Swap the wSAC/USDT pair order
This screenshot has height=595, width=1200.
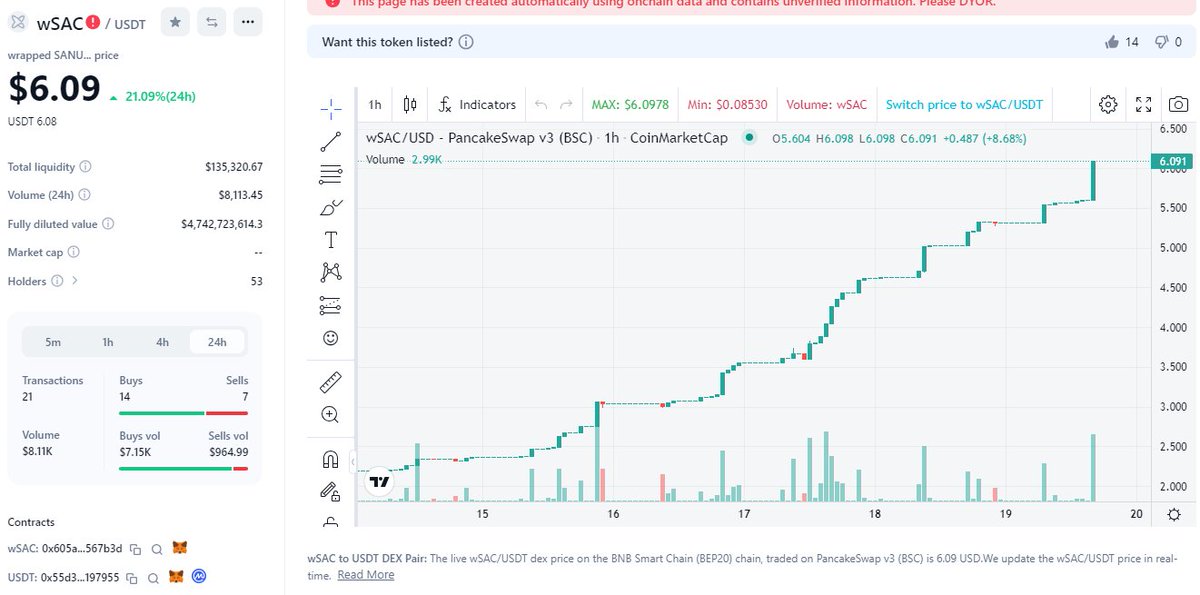(211, 22)
